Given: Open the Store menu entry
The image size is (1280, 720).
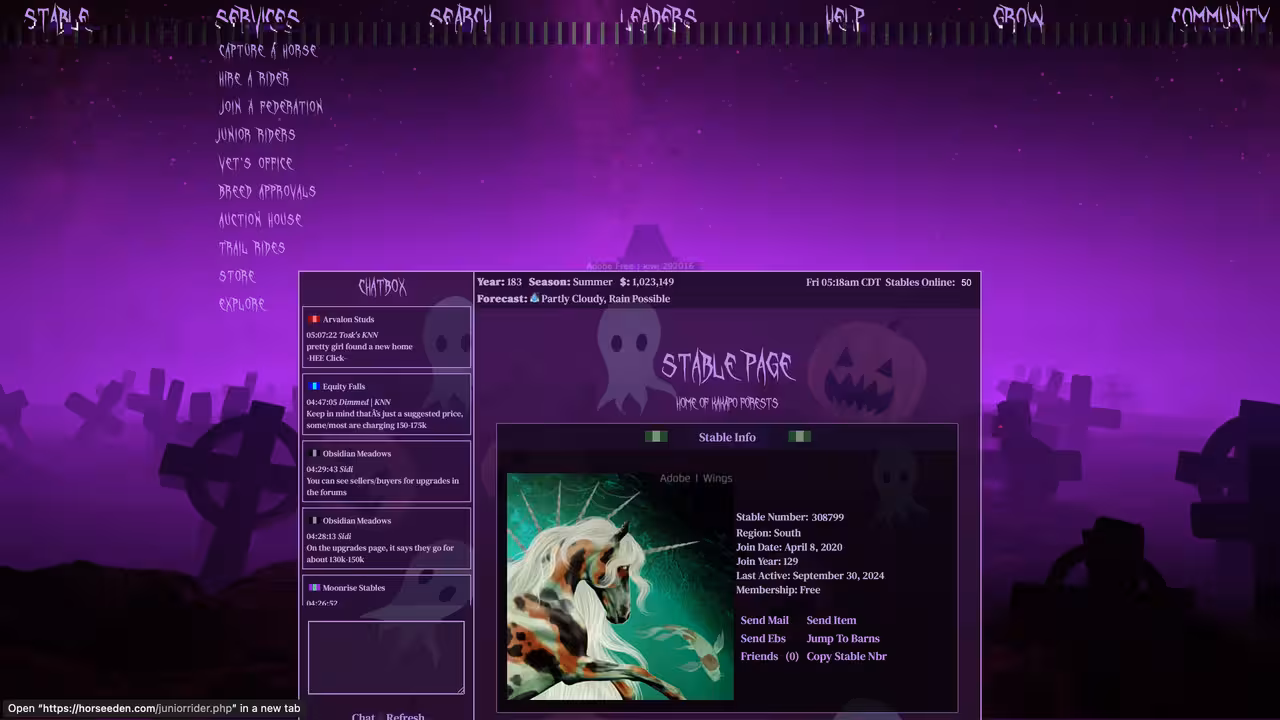Looking at the screenshot, I should point(237,276).
